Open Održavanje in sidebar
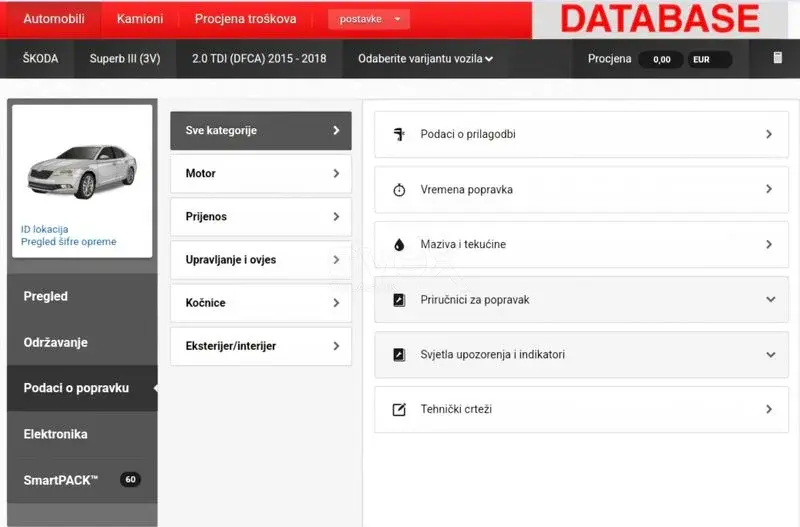Image resolution: width=800 pixels, height=527 pixels. [x=82, y=342]
